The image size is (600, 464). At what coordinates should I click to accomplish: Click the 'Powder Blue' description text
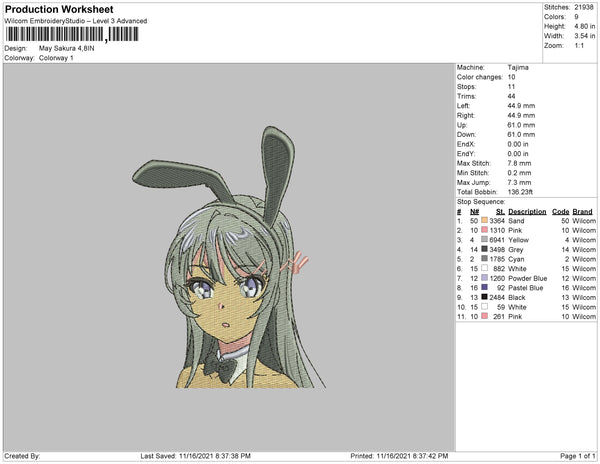pyautogui.click(x=528, y=278)
